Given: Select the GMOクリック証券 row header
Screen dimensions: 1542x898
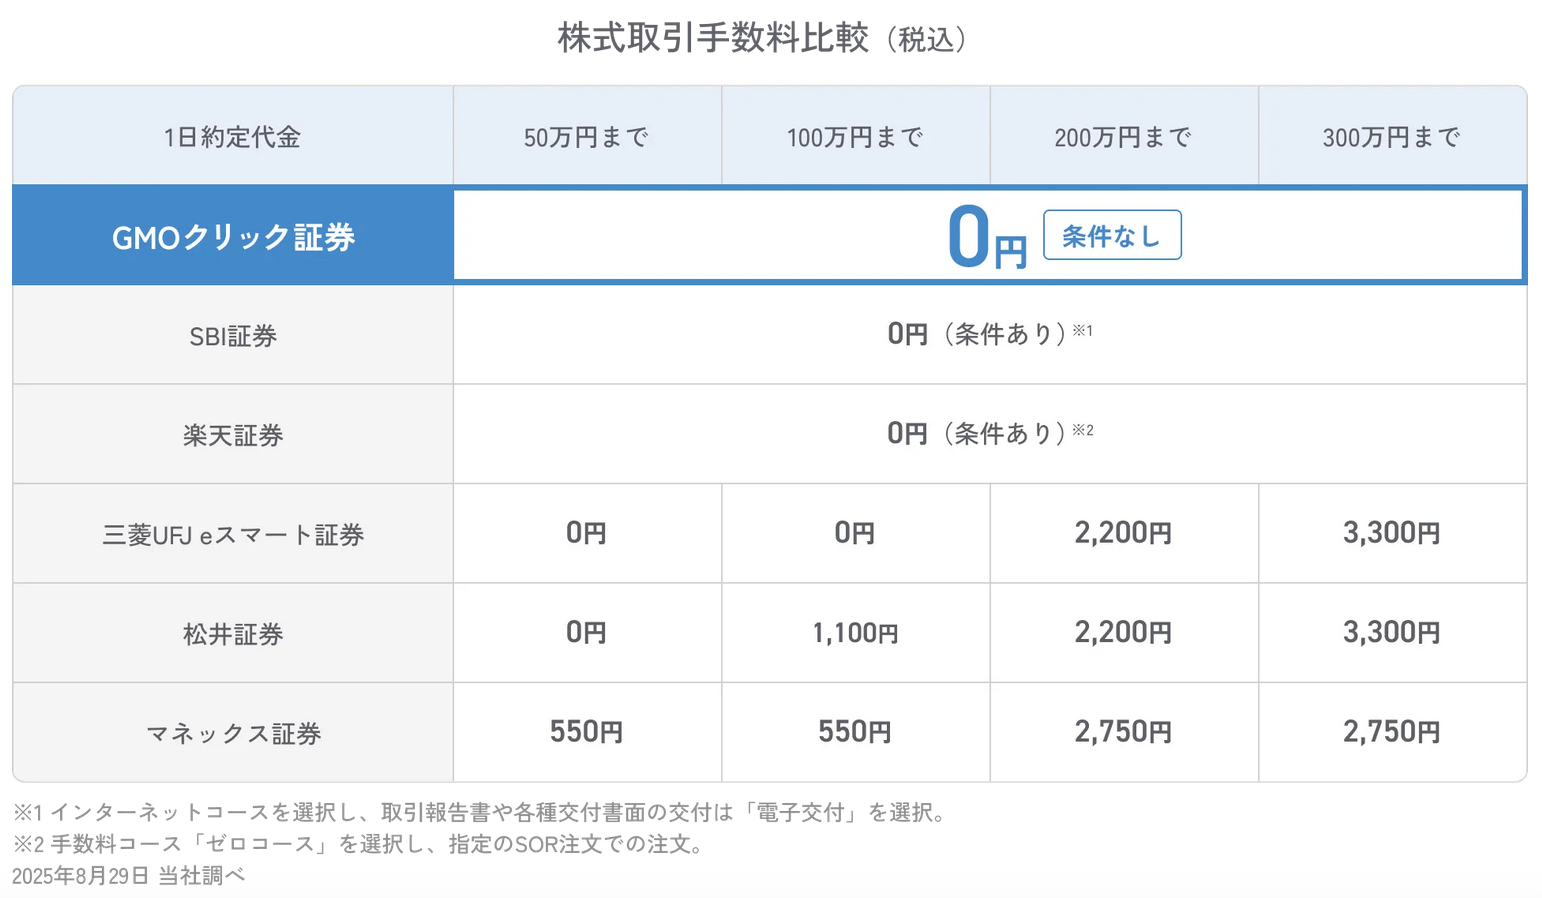Looking at the screenshot, I should tap(233, 237).
